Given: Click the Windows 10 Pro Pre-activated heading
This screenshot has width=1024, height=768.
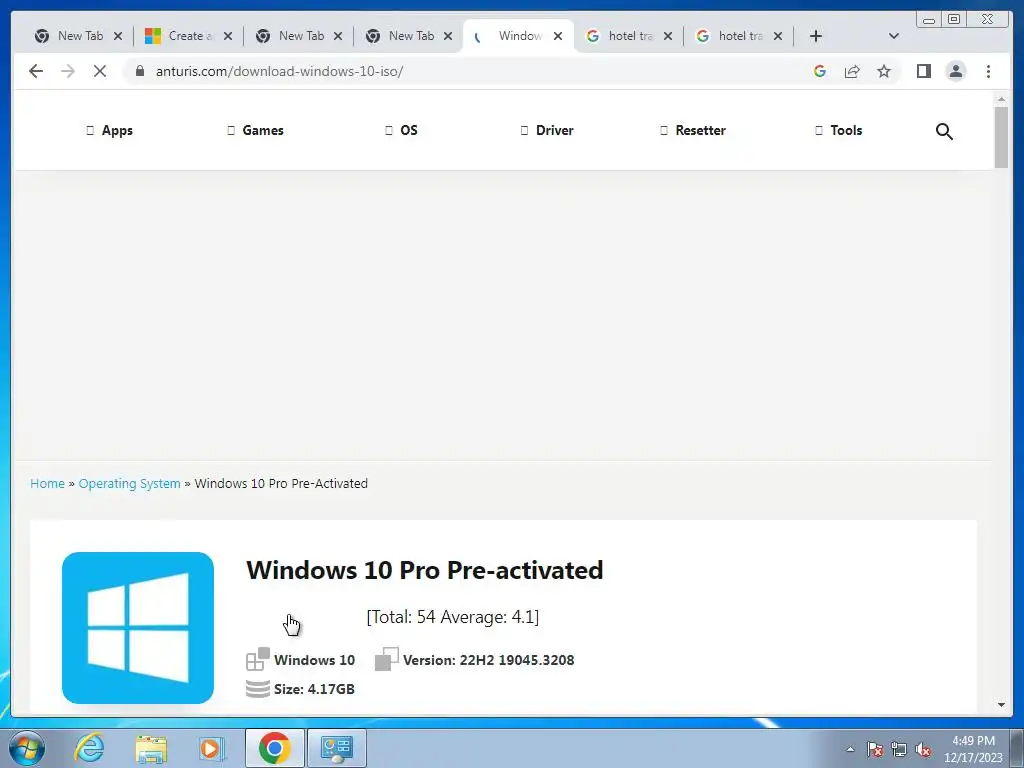Looking at the screenshot, I should click(424, 570).
